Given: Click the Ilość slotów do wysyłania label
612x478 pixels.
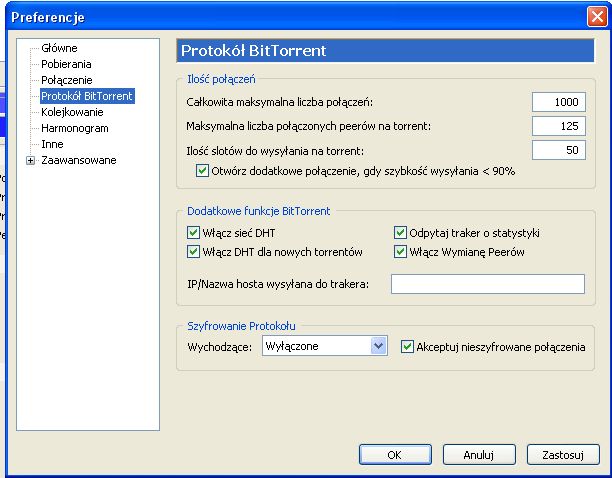Looking at the screenshot, I should [x=275, y=151].
